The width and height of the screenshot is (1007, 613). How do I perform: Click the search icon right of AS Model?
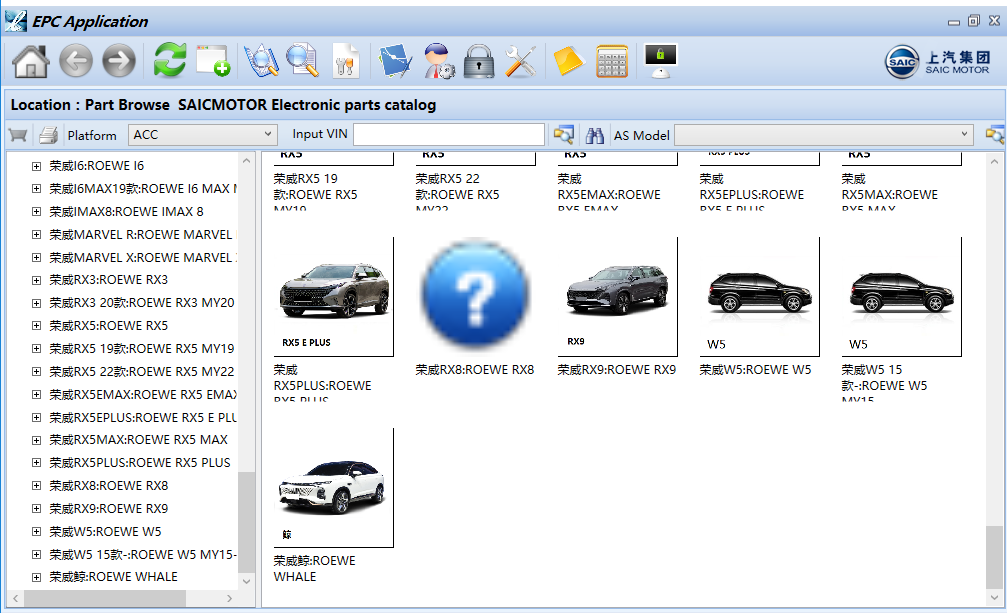click(994, 135)
